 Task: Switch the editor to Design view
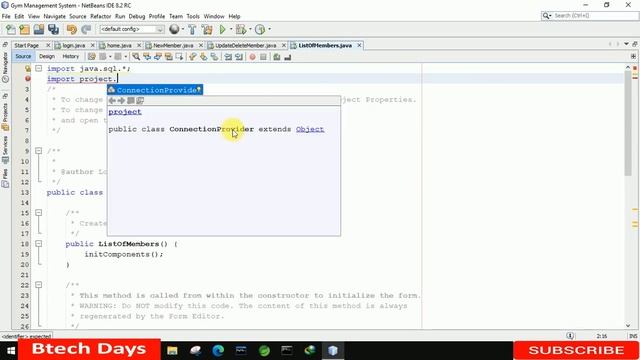47,56
